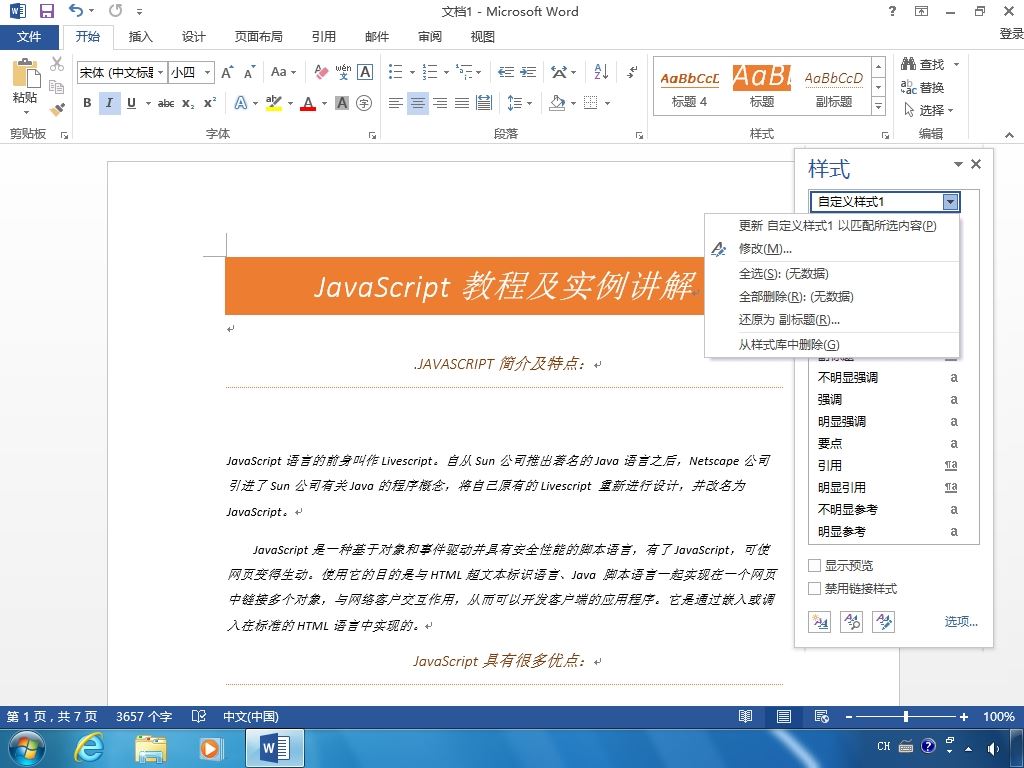Click the Enclosed Character 字 icon
The image size is (1024, 768).
(x=364, y=103)
